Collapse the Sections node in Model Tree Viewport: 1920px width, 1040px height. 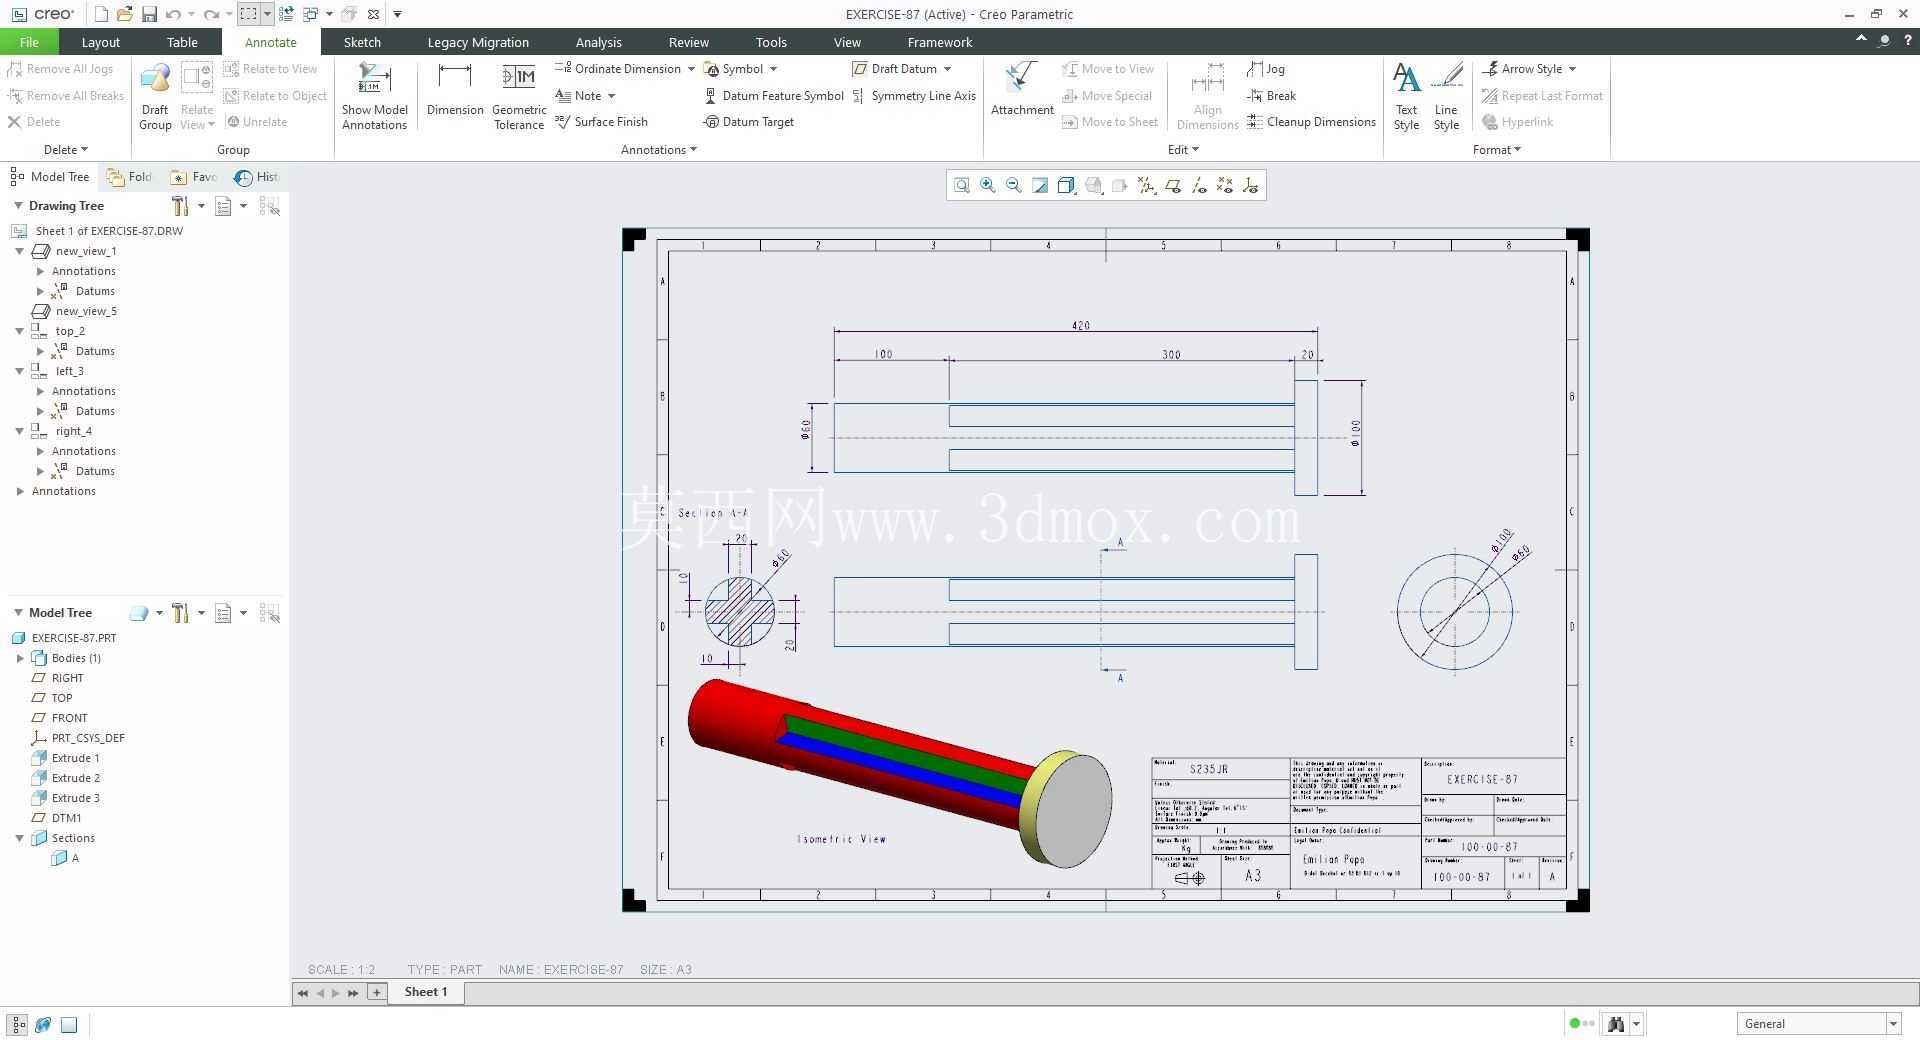(x=19, y=838)
